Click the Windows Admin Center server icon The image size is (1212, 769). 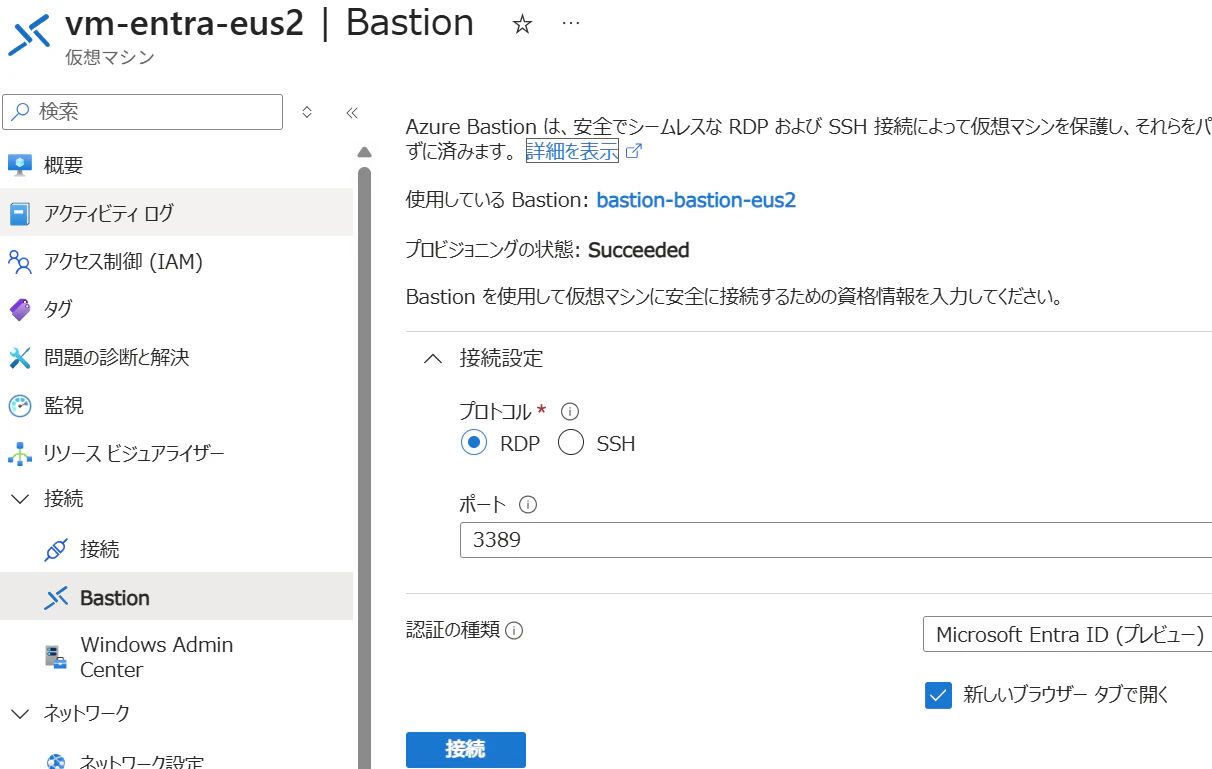(x=56, y=657)
